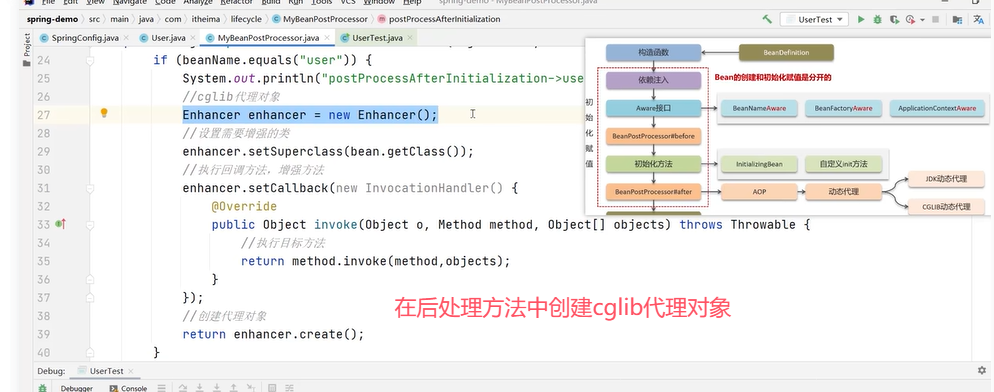The height and width of the screenshot is (392, 994).
Task: Click the Rerun debug bug icon
Action: pos(42,388)
